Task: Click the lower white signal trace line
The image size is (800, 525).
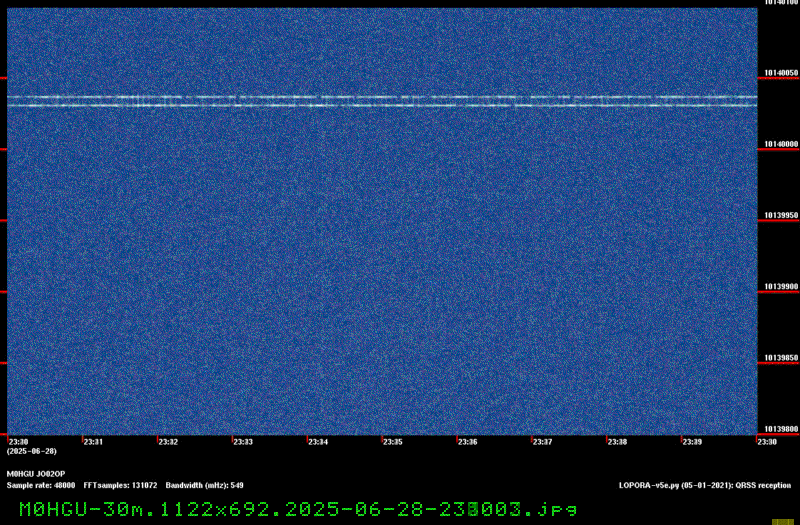Action: pyautogui.click(x=382, y=106)
